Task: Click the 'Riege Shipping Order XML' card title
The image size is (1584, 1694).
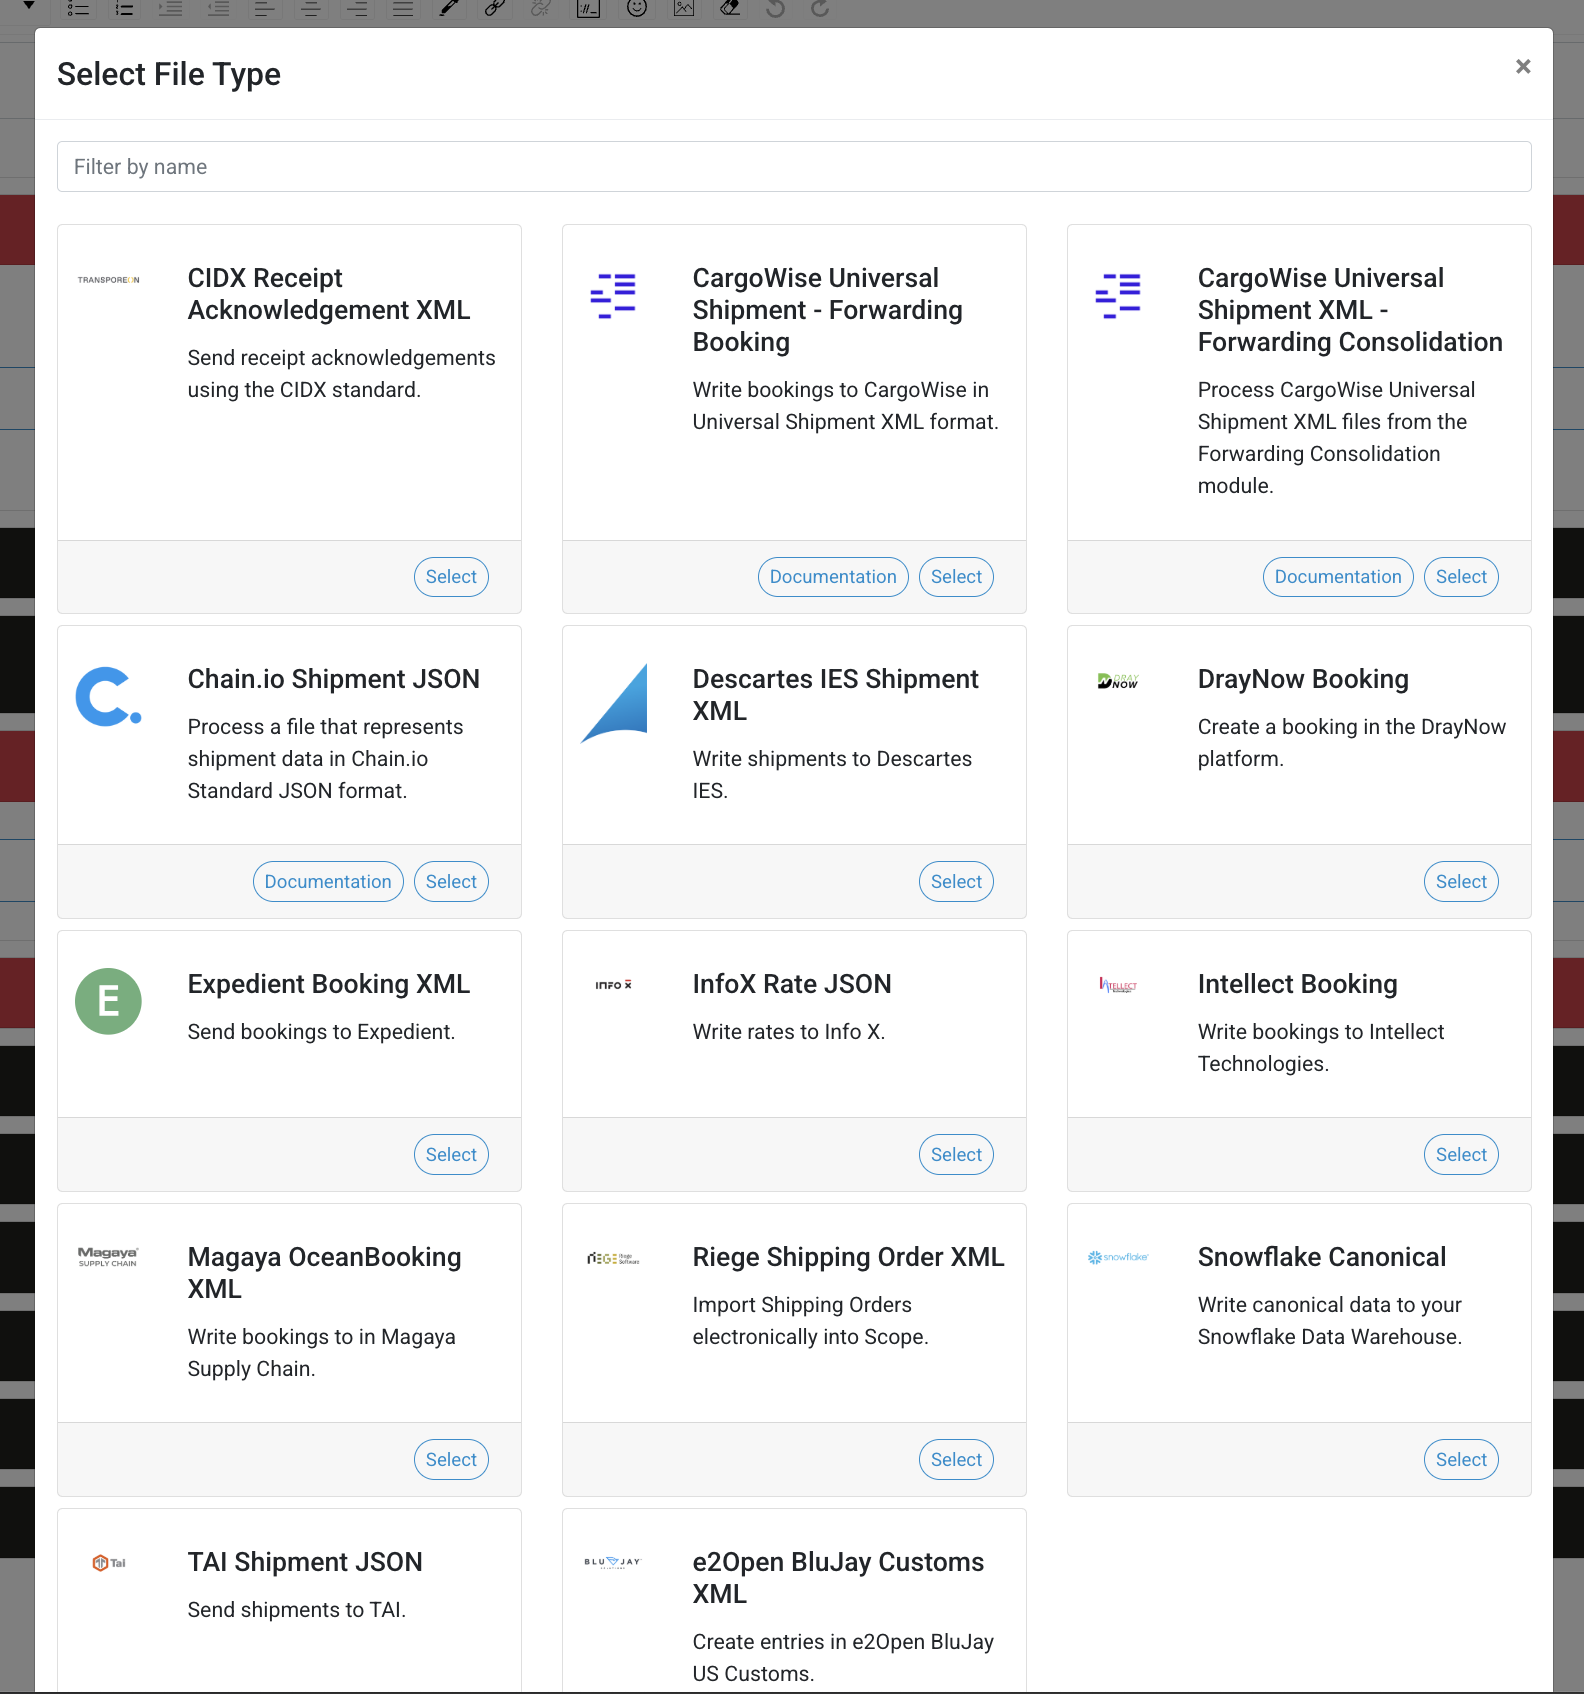Action: [x=849, y=1257]
